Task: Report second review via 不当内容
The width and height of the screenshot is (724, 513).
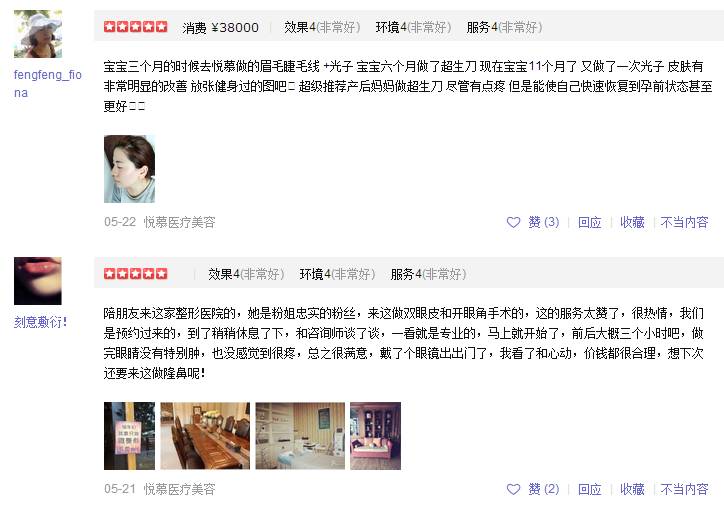Action: click(684, 489)
